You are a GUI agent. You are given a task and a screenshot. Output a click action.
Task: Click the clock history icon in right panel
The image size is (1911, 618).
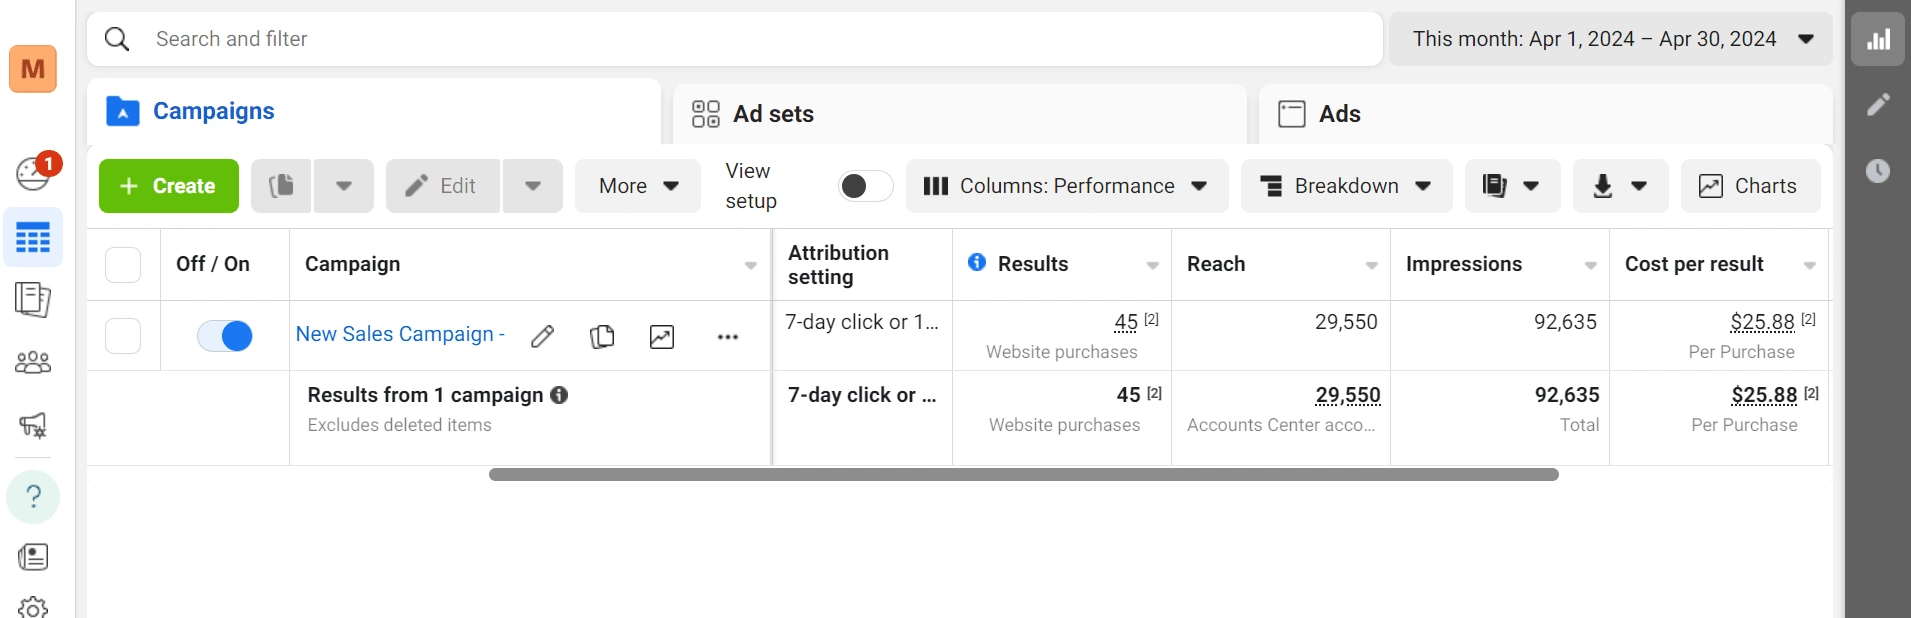click(1878, 171)
